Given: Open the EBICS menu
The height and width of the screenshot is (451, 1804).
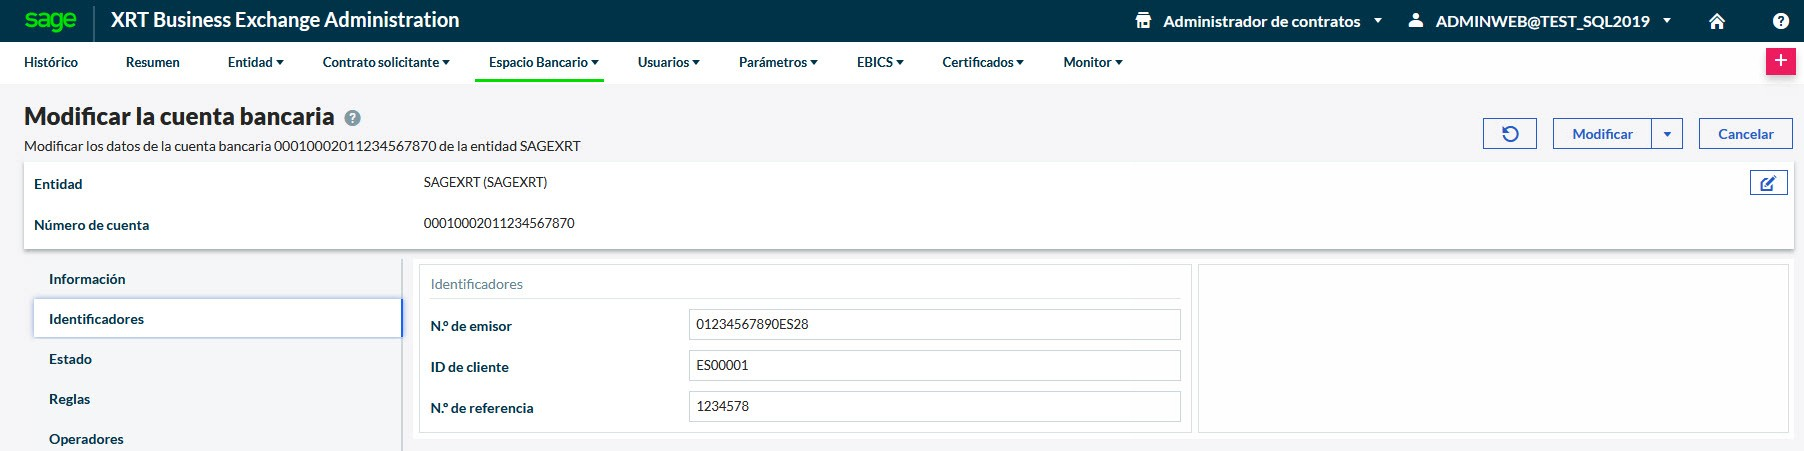Looking at the screenshot, I should (879, 62).
